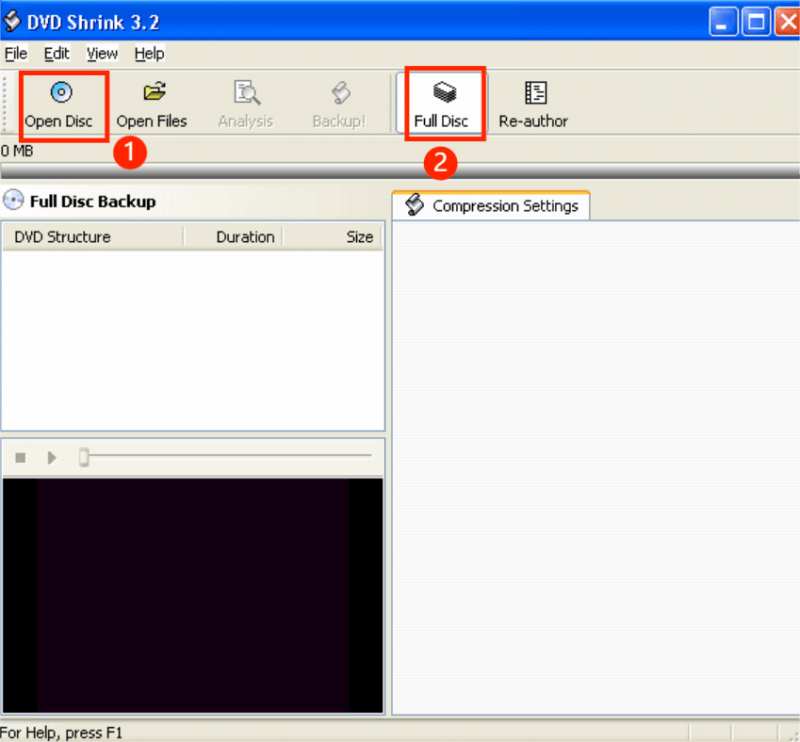
Task: Click the '0 MB' size label
Action: coord(17,151)
